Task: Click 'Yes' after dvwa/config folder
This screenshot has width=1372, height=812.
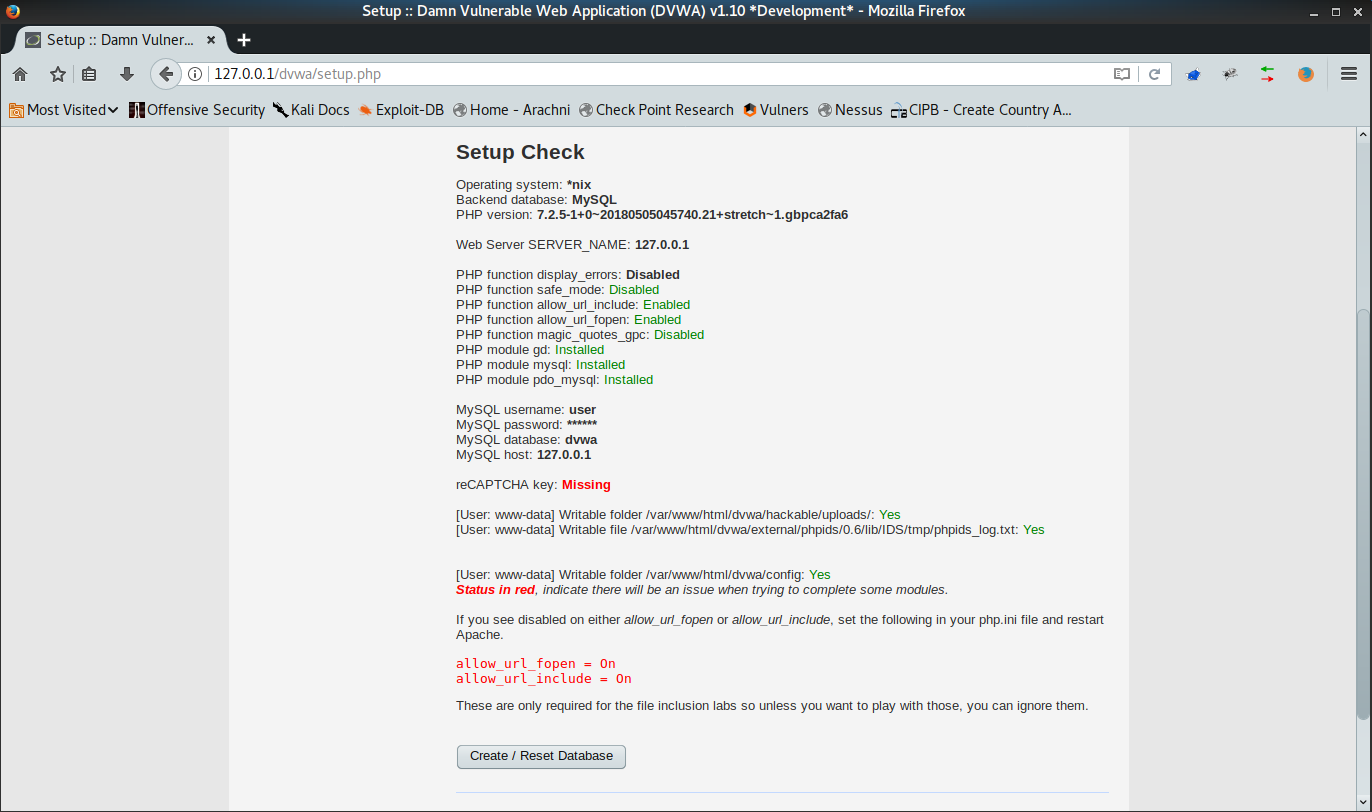Action: point(820,575)
